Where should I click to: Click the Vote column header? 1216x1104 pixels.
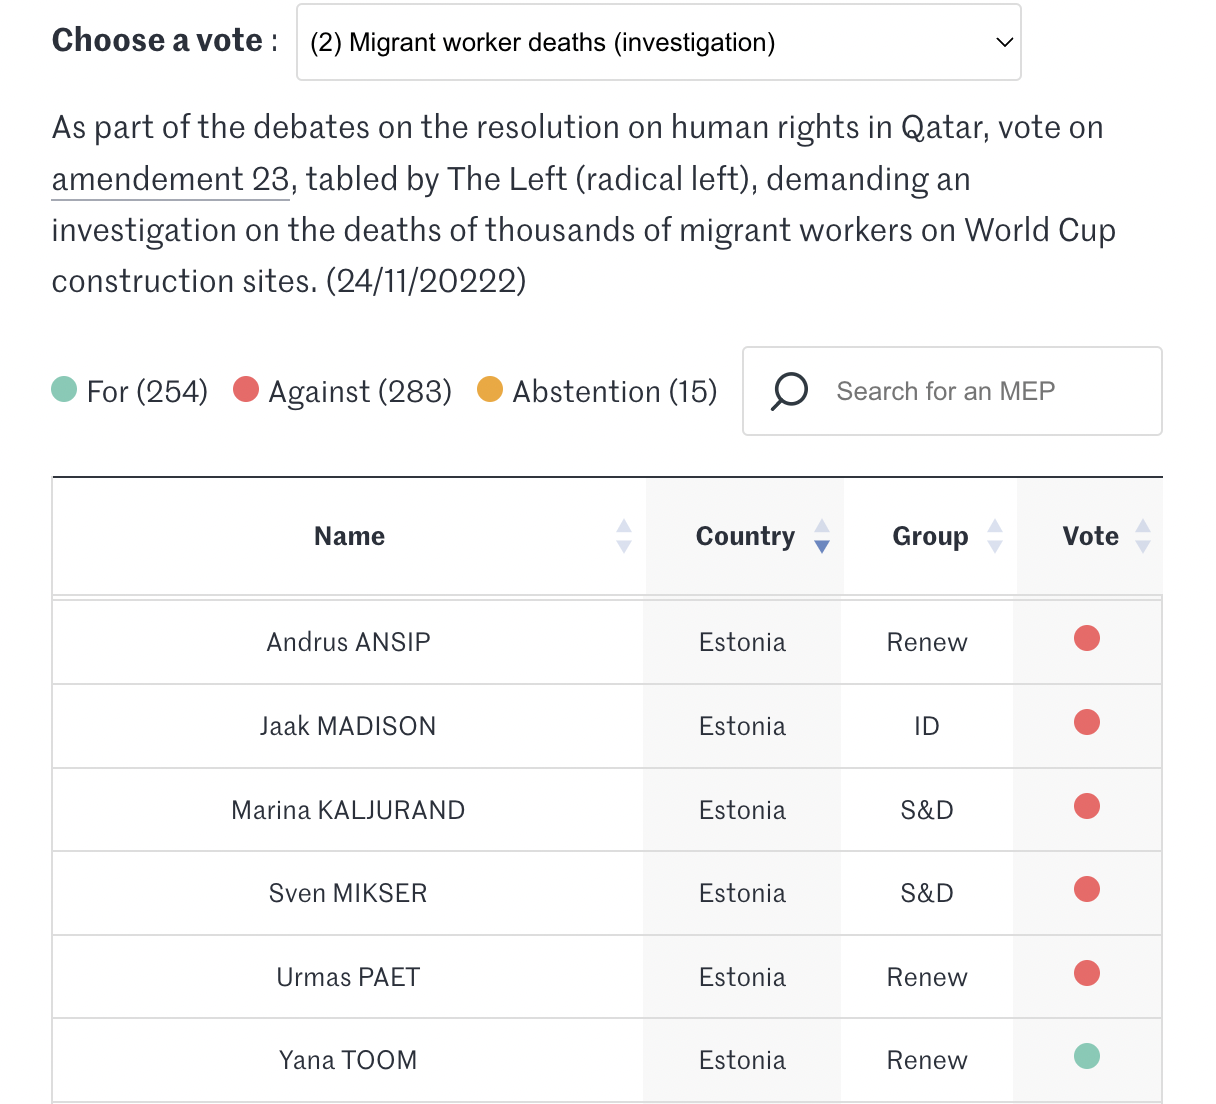[x=1090, y=536]
